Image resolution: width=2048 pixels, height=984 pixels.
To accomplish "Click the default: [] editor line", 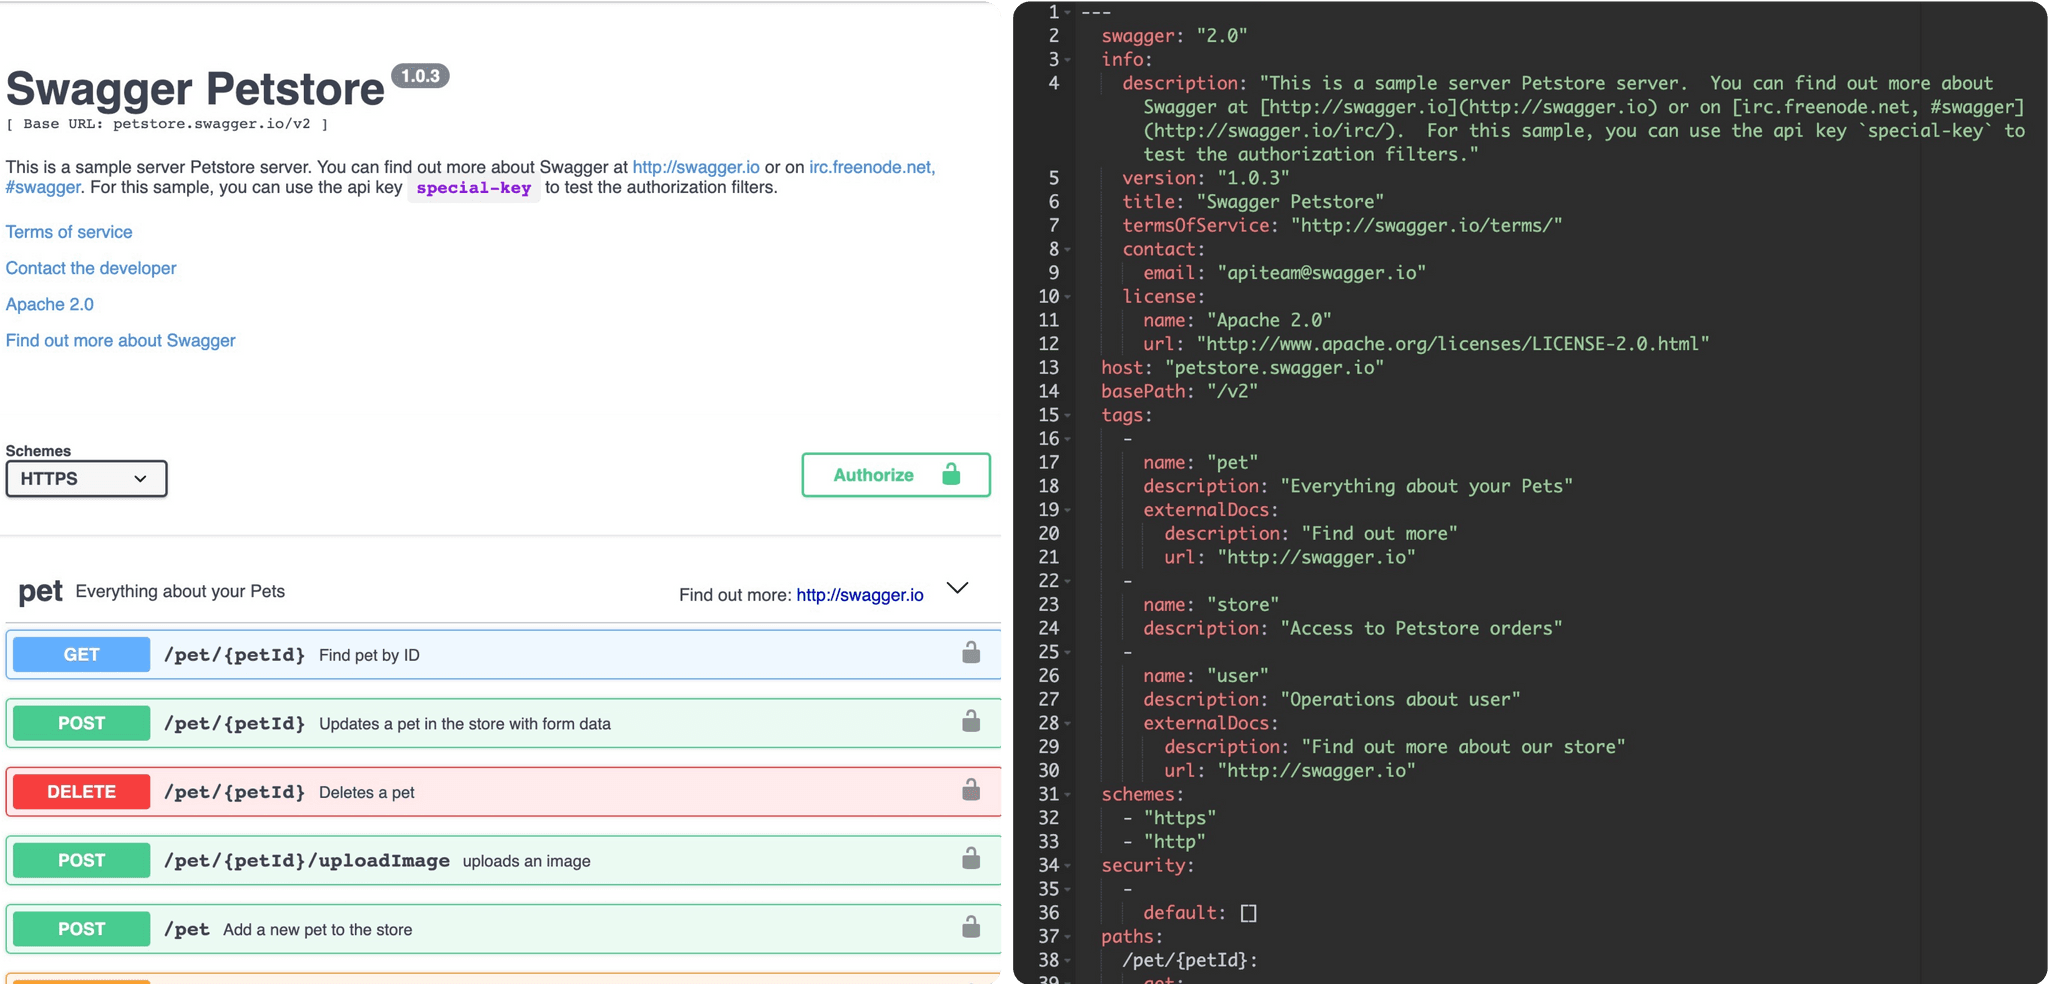I will click(x=1200, y=913).
